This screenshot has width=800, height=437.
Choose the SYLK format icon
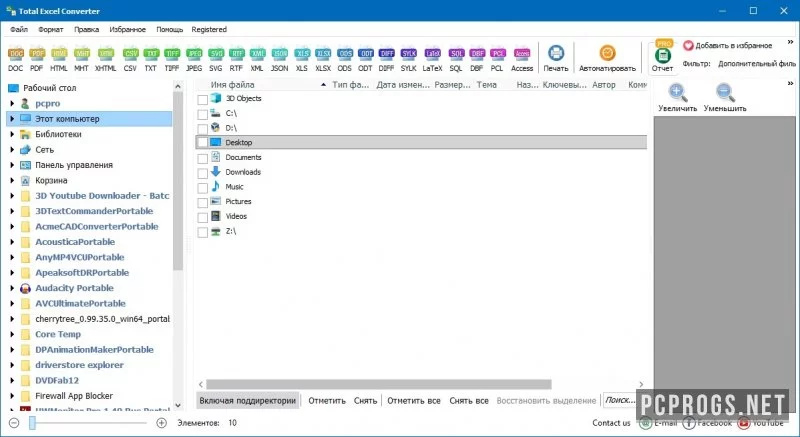(x=409, y=54)
